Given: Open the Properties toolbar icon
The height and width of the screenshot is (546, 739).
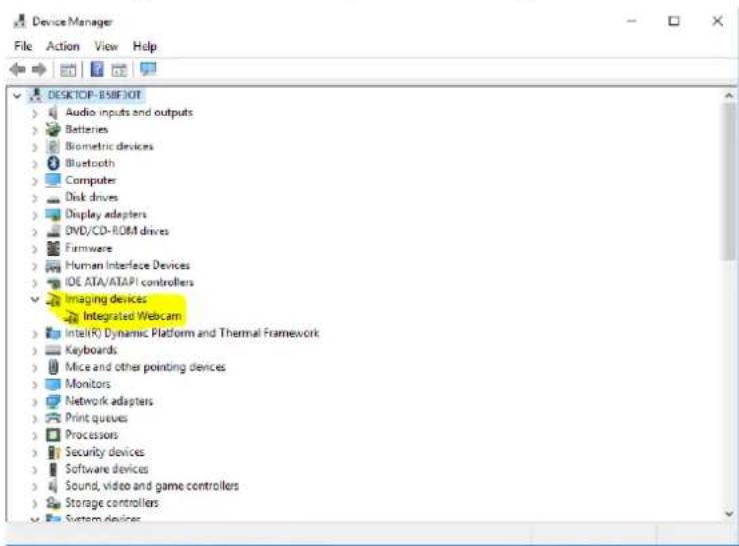Looking at the screenshot, I should pos(68,70).
